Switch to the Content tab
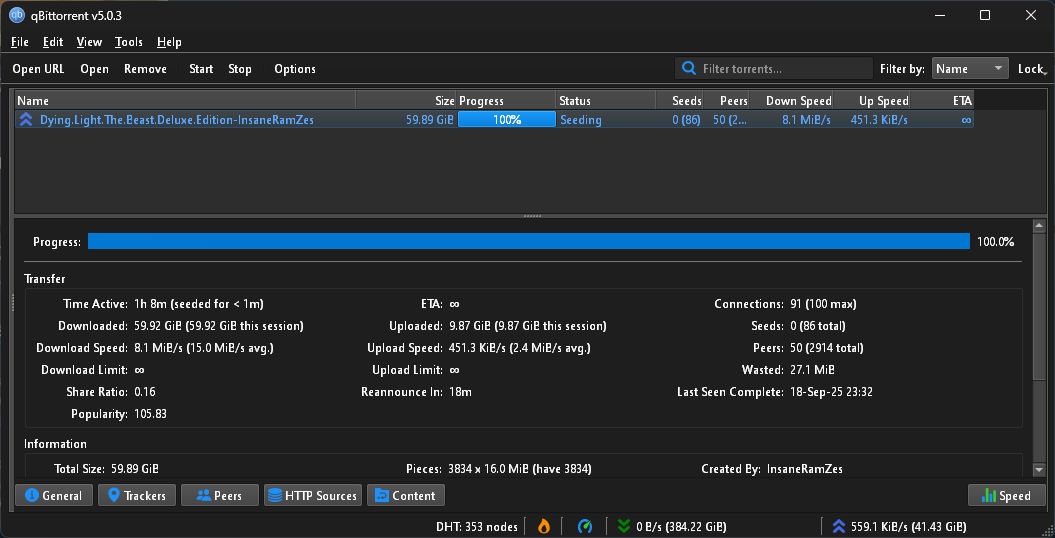 tap(406, 496)
